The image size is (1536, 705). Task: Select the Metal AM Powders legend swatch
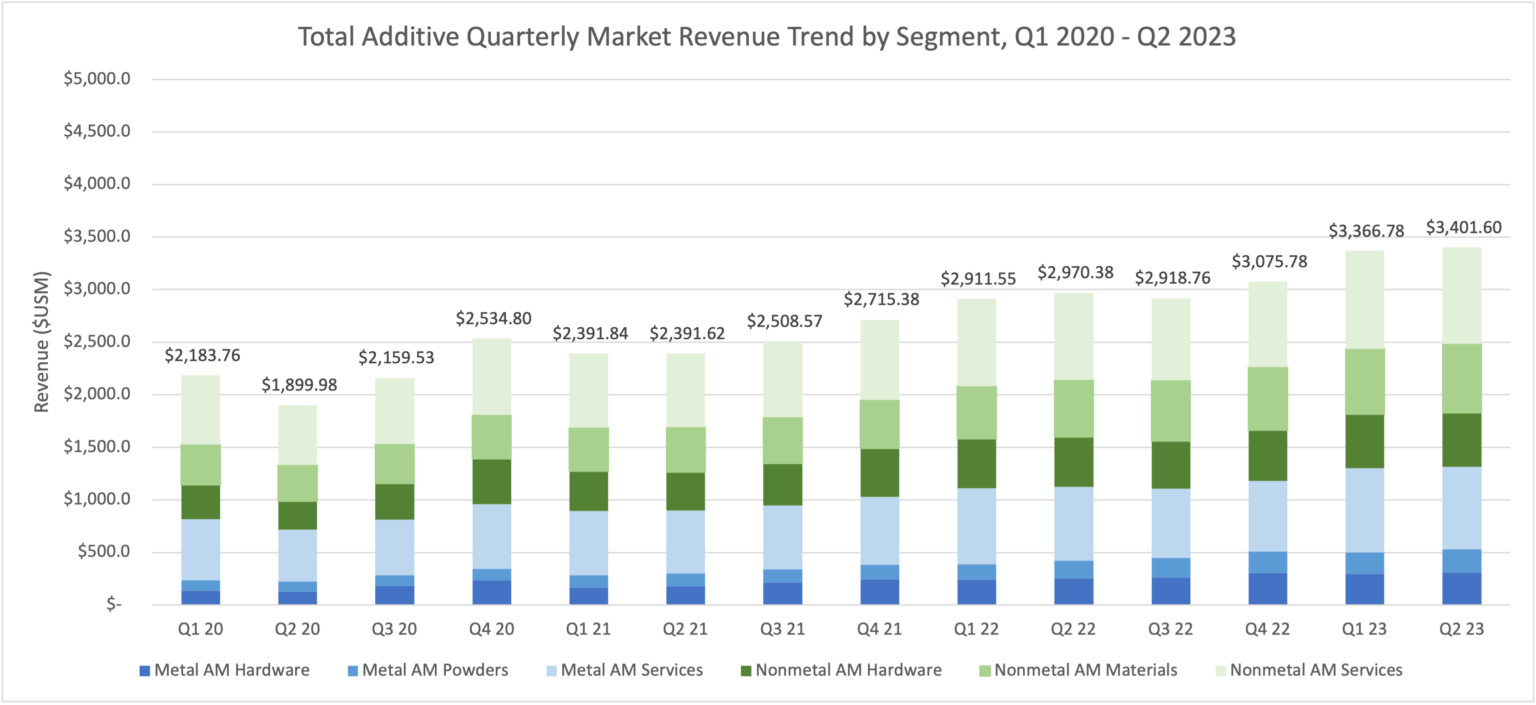pos(354,669)
